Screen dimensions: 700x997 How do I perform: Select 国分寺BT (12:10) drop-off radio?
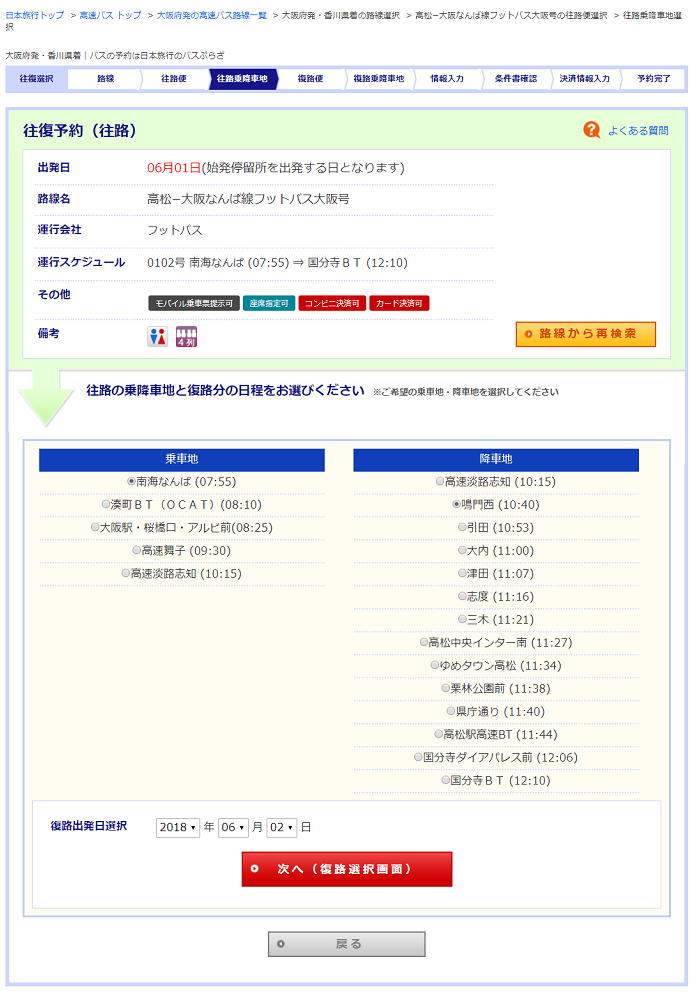446,780
